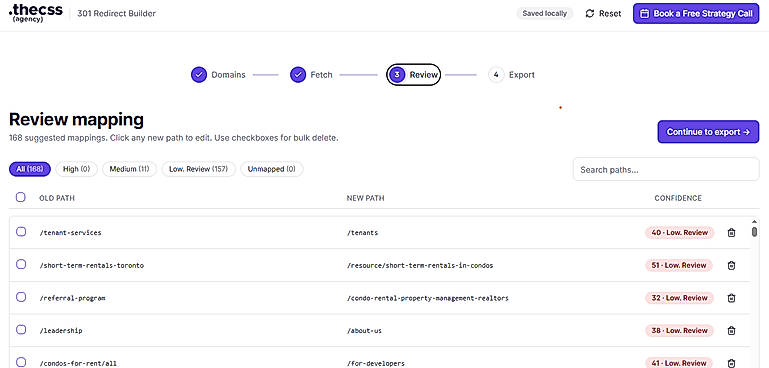Screen dimensions: 769x368
Task: Delete the /tenant-services mapping row
Action: pyautogui.click(x=731, y=233)
